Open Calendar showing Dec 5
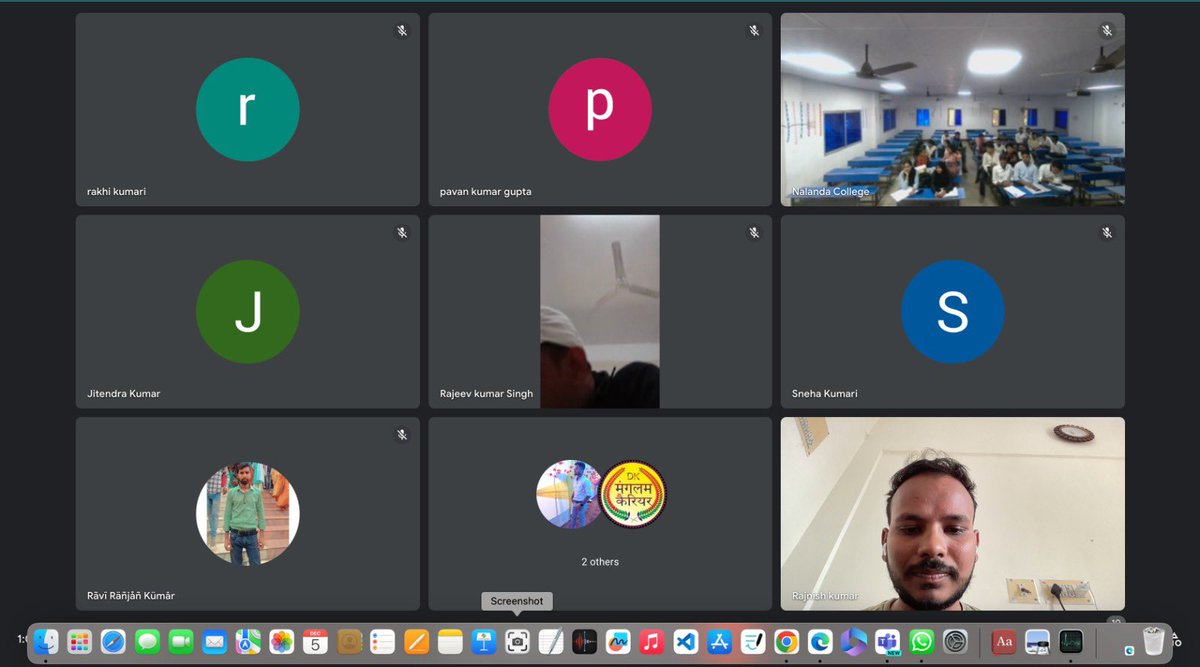The image size is (1200, 667). click(315, 641)
